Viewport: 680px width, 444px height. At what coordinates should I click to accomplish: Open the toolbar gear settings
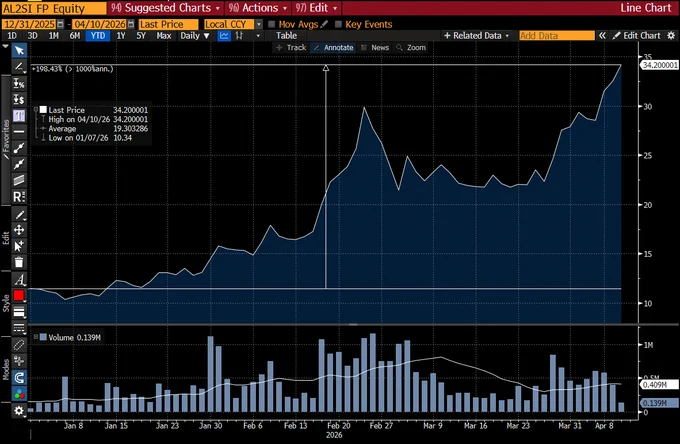tap(19, 410)
